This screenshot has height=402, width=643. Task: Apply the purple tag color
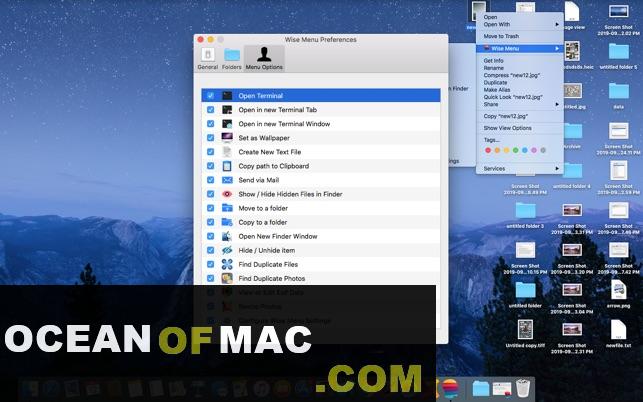click(534, 151)
